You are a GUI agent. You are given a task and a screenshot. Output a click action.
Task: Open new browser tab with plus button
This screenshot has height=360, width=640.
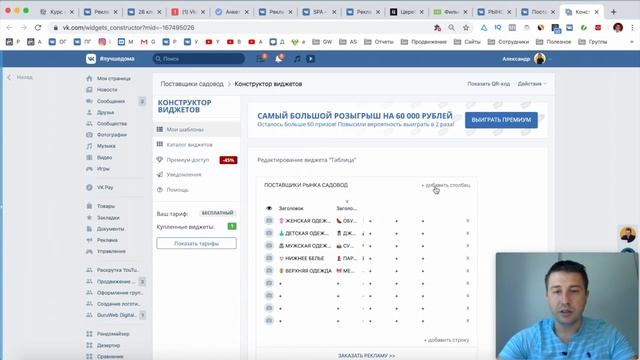click(x=613, y=12)
